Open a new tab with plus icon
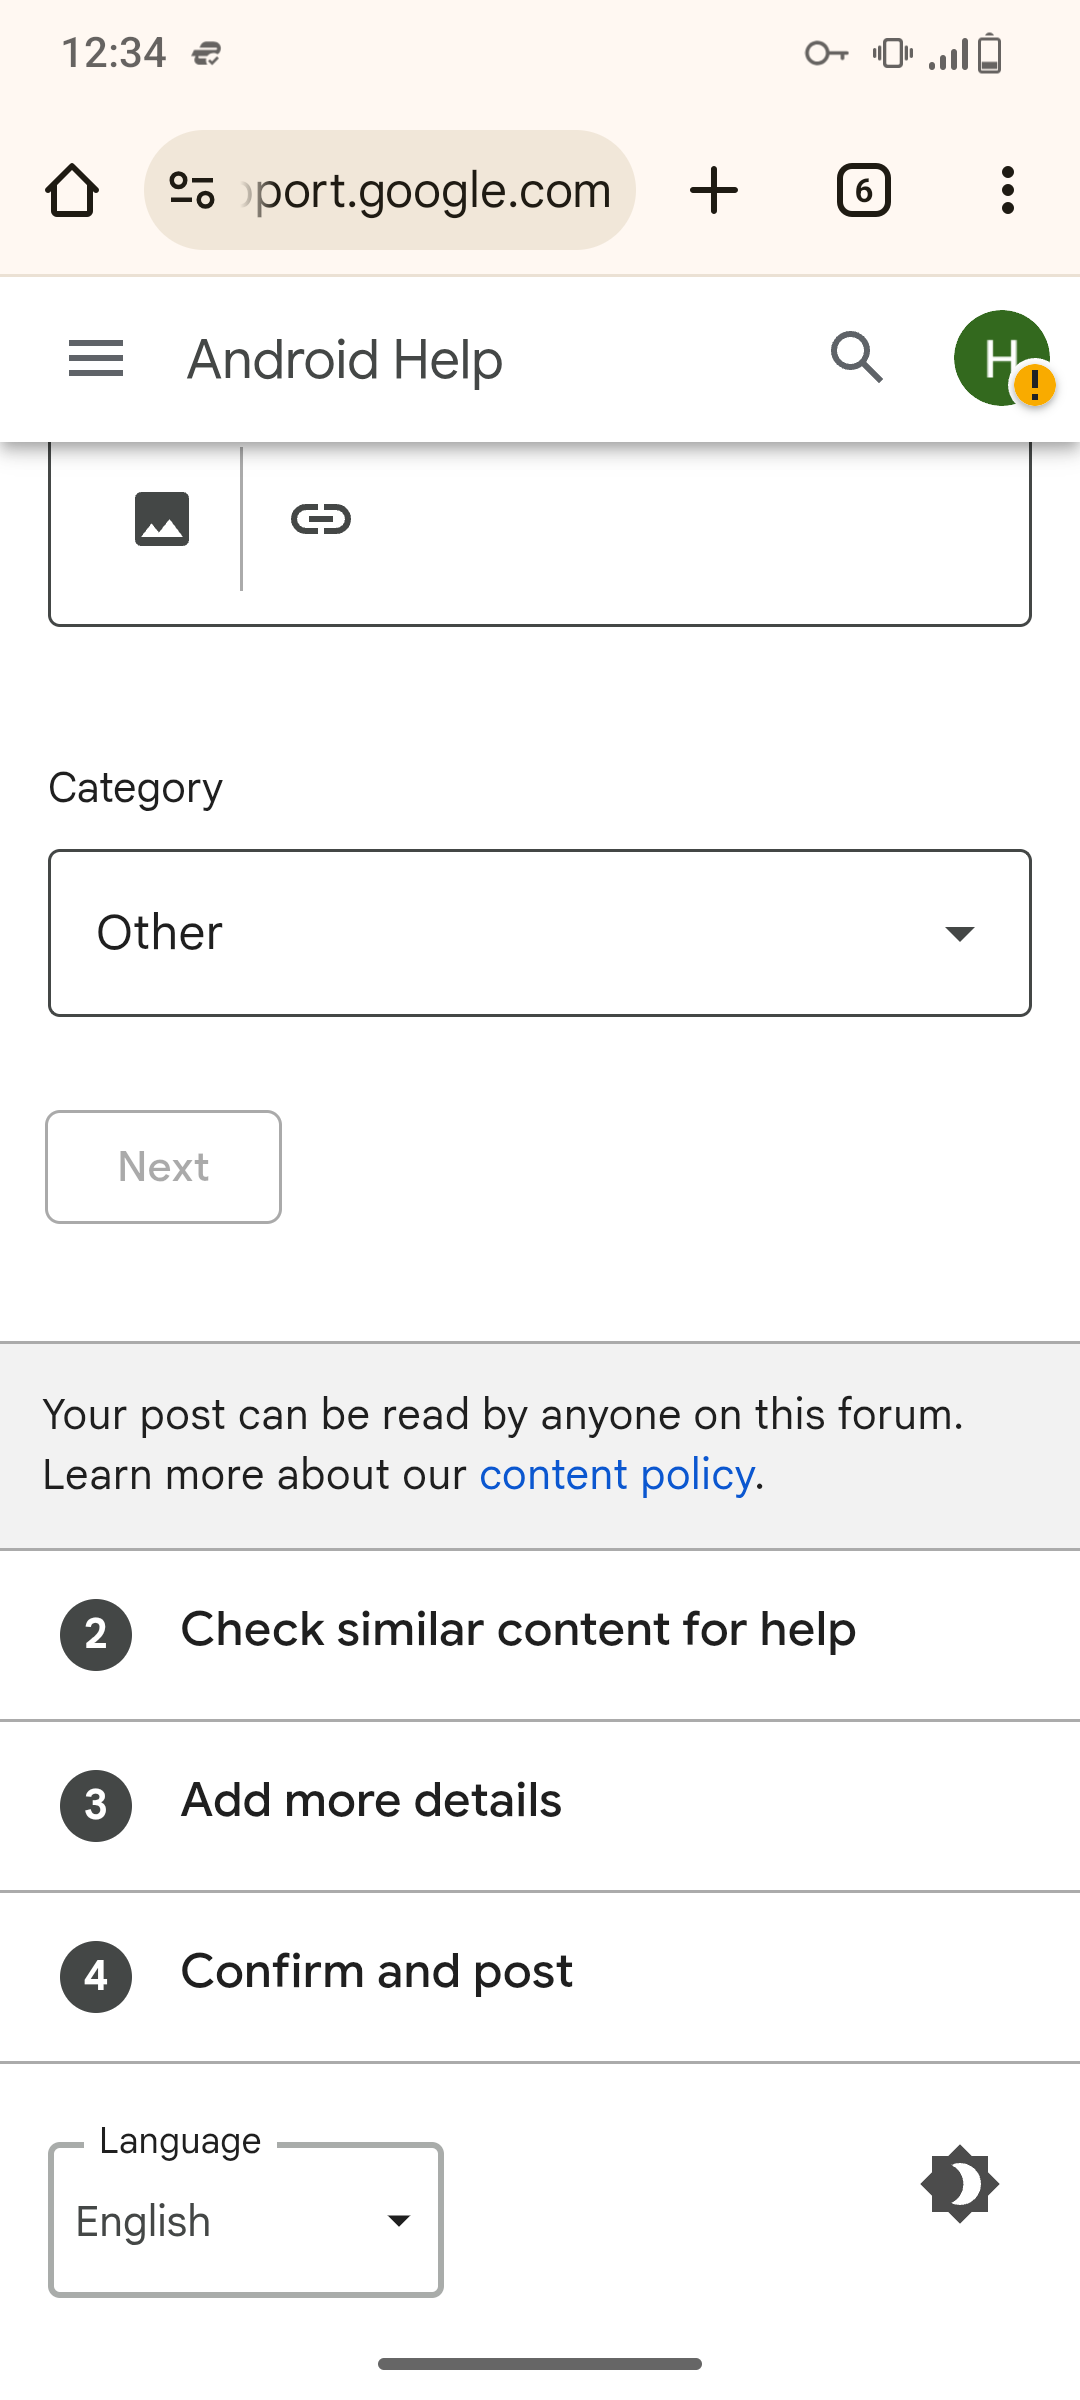Image resolution: width=1080 pixels, height=2400 pixels. [714, 190]
